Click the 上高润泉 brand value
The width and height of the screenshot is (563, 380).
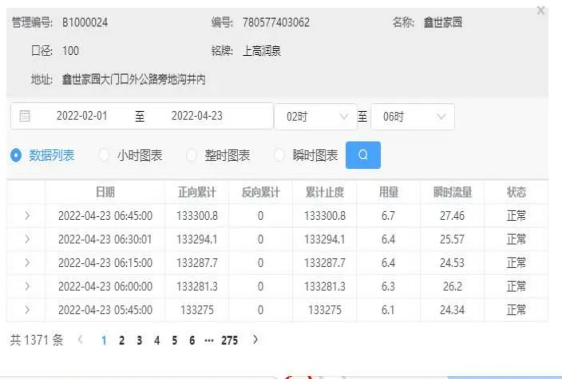coord(262,51)
